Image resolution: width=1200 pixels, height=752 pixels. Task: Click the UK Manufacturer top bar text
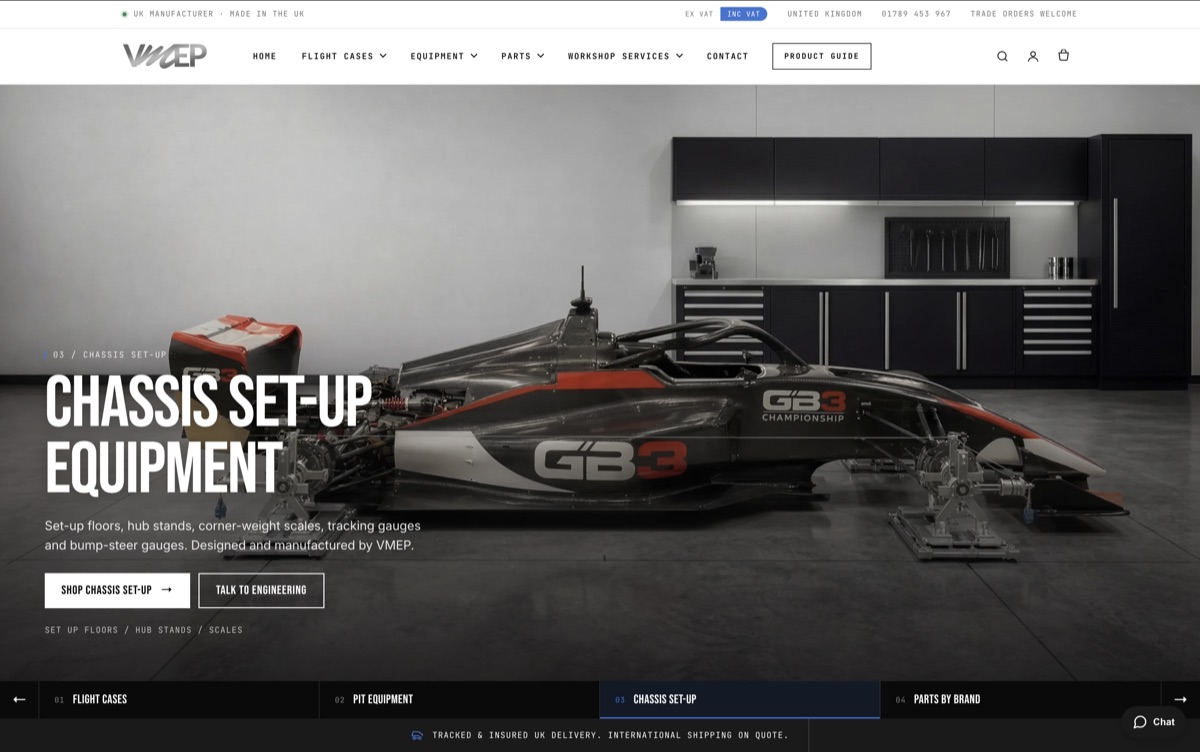point(219,14)
